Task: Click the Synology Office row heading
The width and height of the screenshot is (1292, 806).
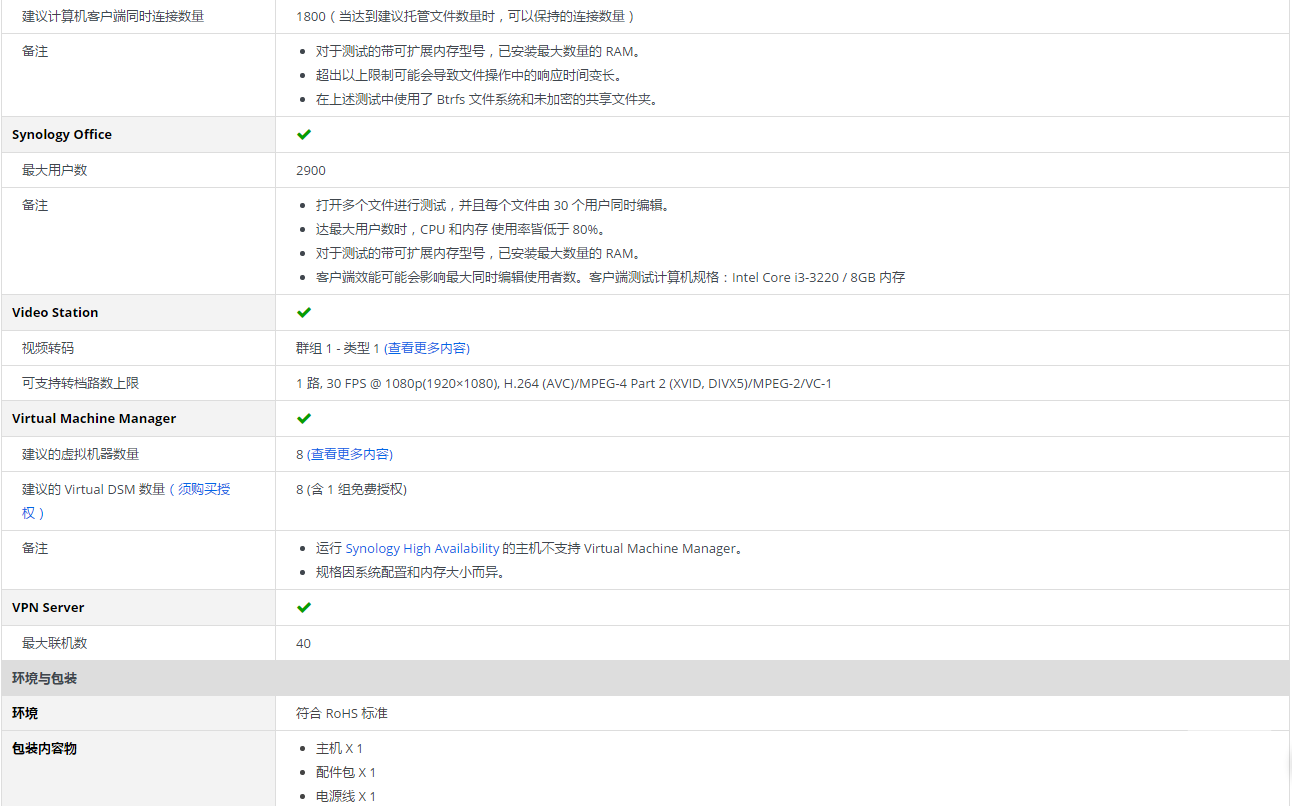Action: point(62,134)
